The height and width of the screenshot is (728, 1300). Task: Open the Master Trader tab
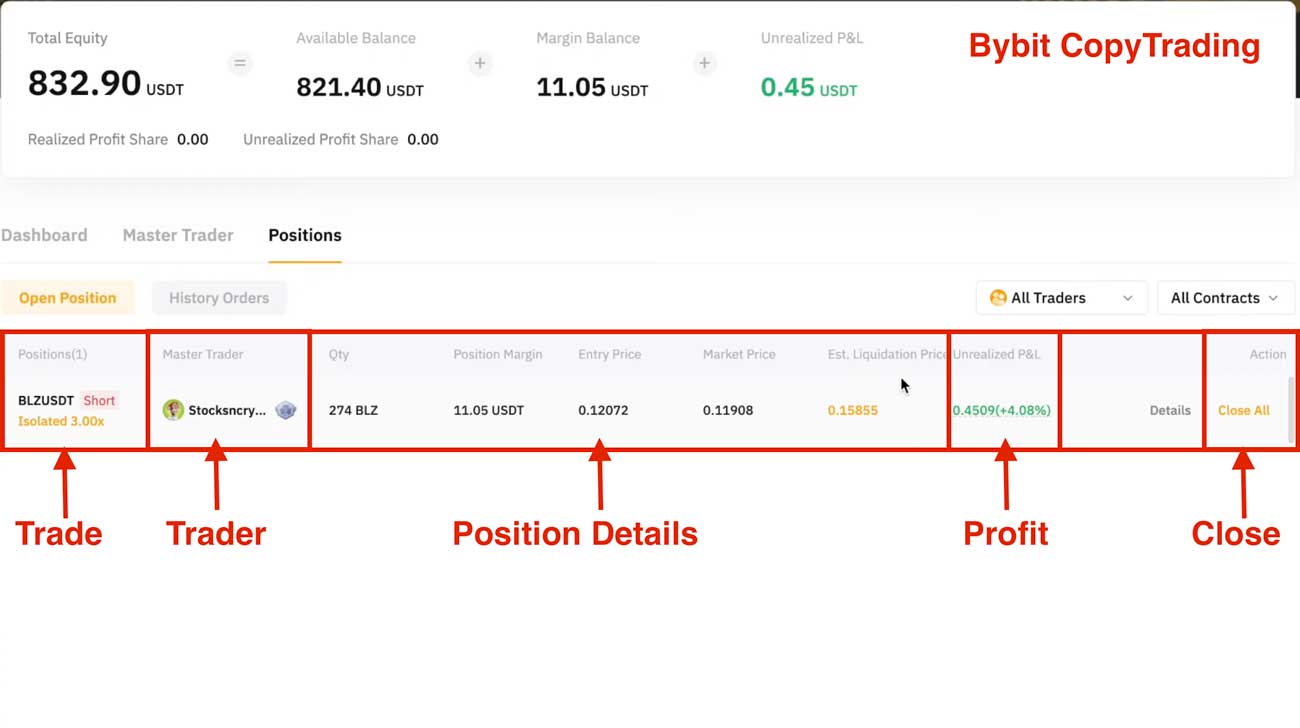(x=177, y=235)
